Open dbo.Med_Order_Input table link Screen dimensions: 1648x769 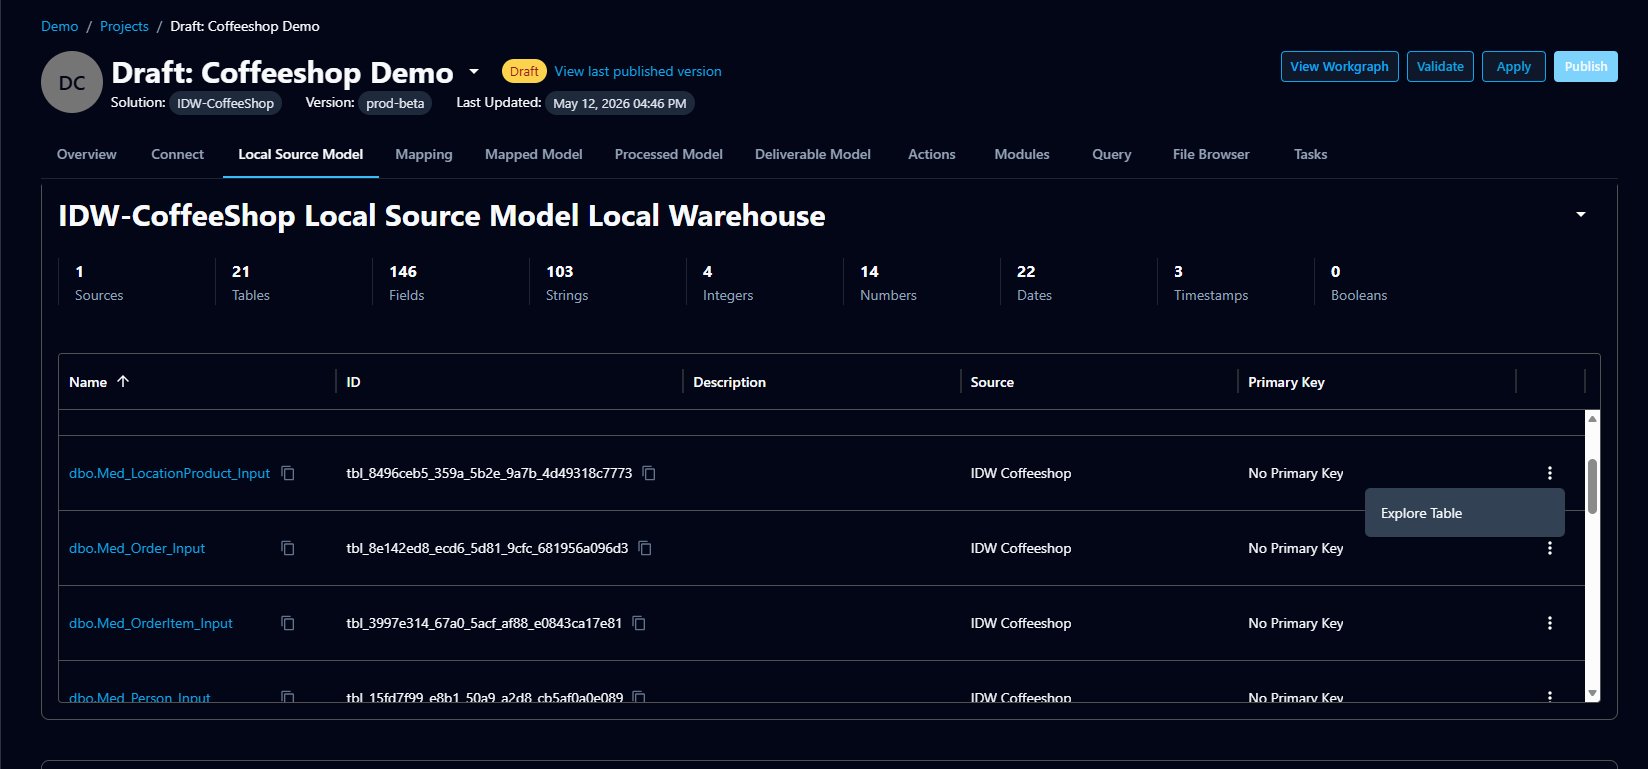(137, 548)
